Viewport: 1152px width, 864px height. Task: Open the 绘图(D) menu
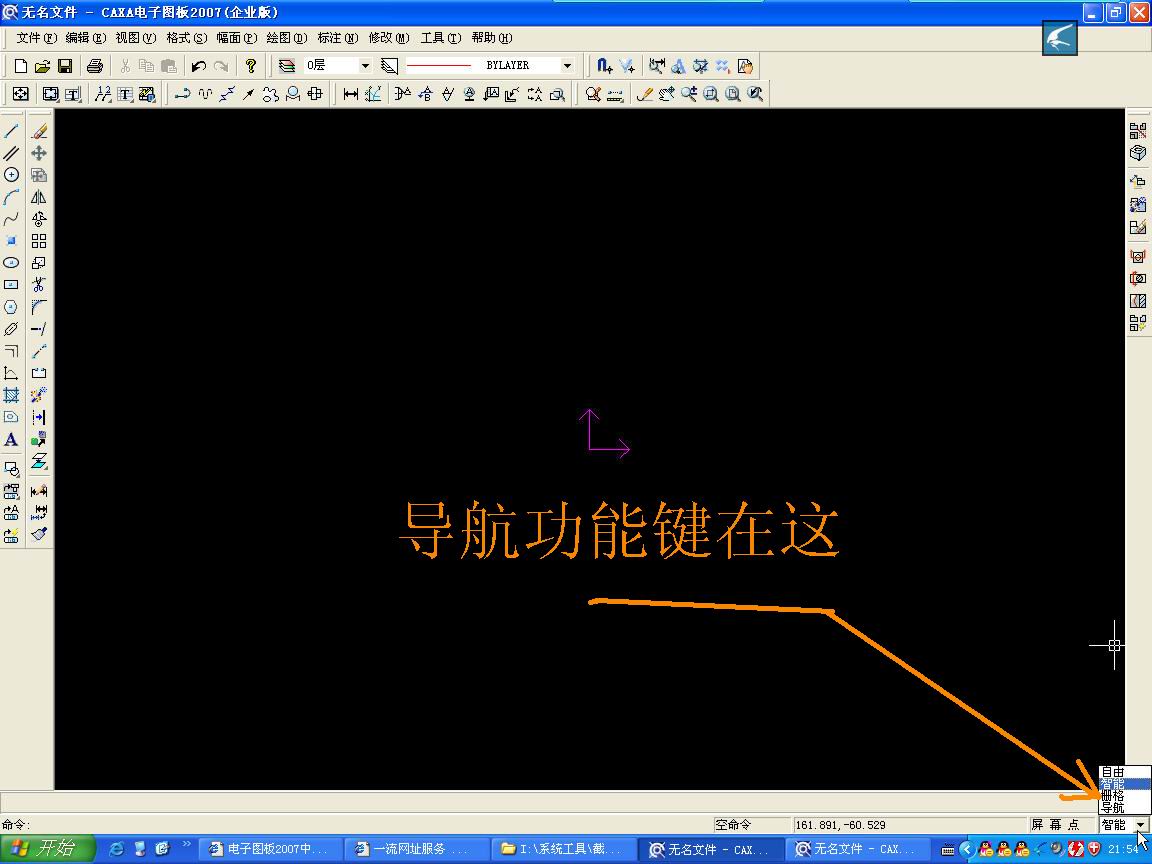click(x=287, y=37)
